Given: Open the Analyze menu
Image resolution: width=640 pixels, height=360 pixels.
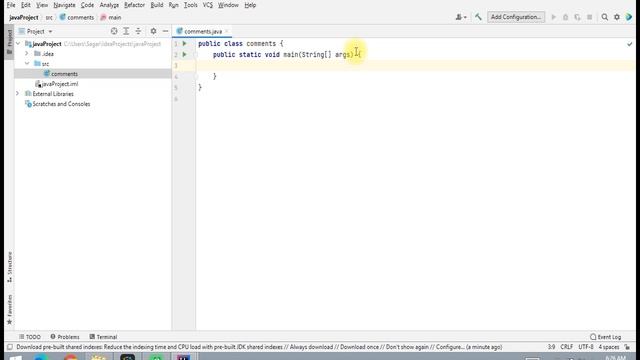Looking at the screenshot, I should (x=109, y=5).
